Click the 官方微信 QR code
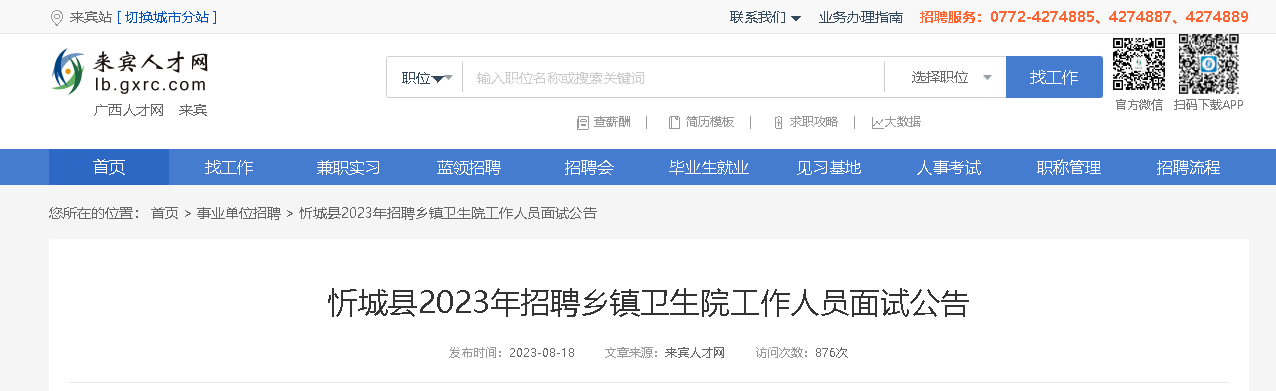Image resolution: width=1276 pixels, height=391 pixels. (x=1139, y=65)
